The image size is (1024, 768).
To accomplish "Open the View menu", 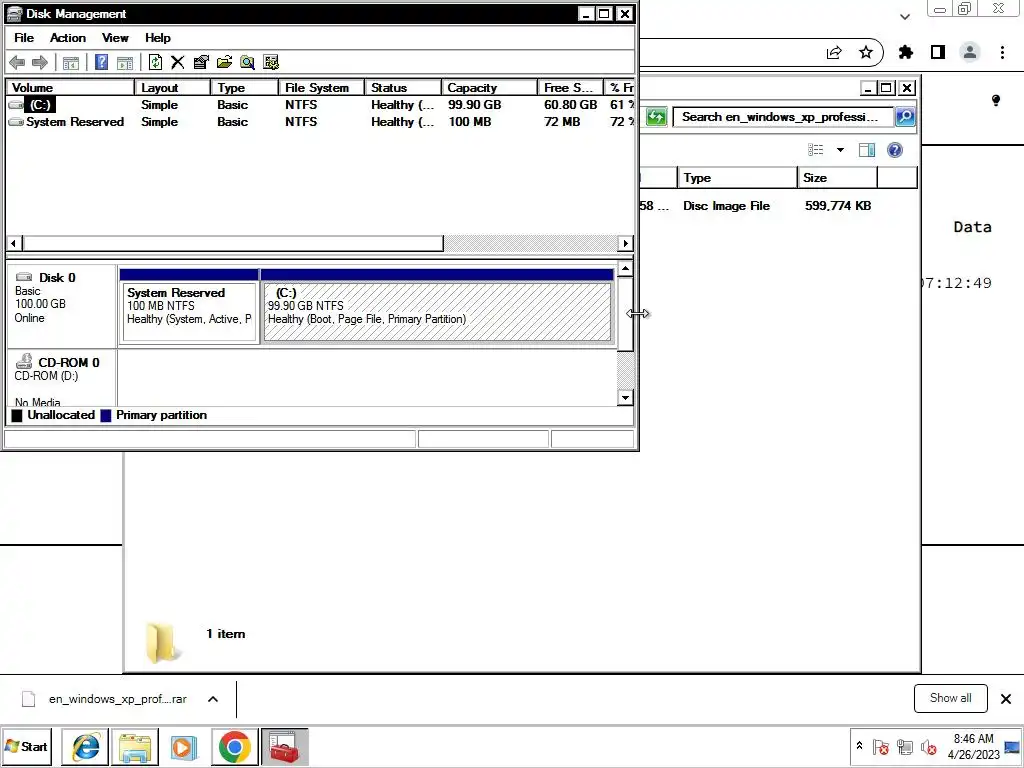I will tap(115, 38).
